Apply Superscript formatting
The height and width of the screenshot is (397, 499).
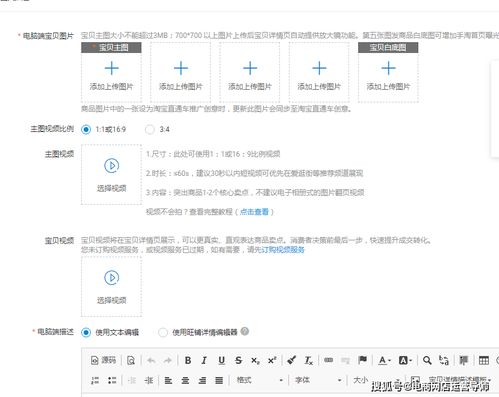[272, 360]
